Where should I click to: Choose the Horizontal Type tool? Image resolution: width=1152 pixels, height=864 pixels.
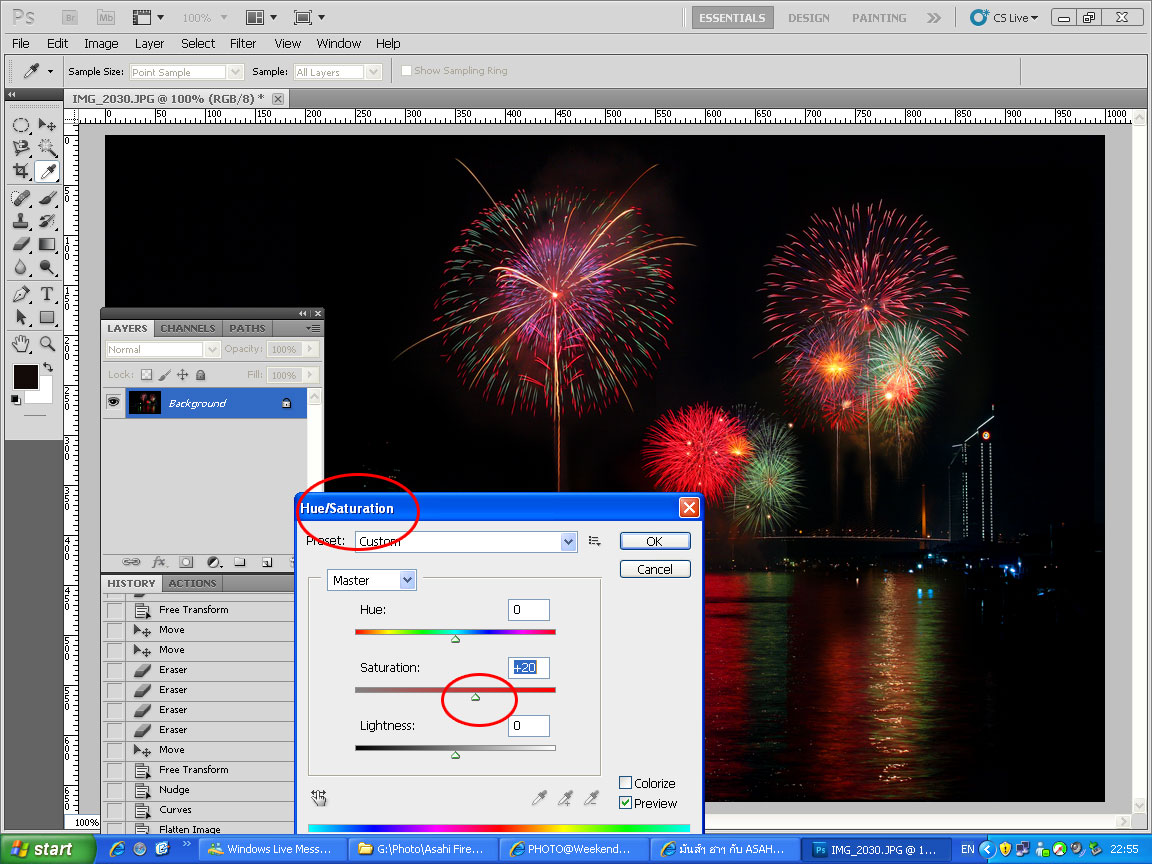[x=47, y=294]
